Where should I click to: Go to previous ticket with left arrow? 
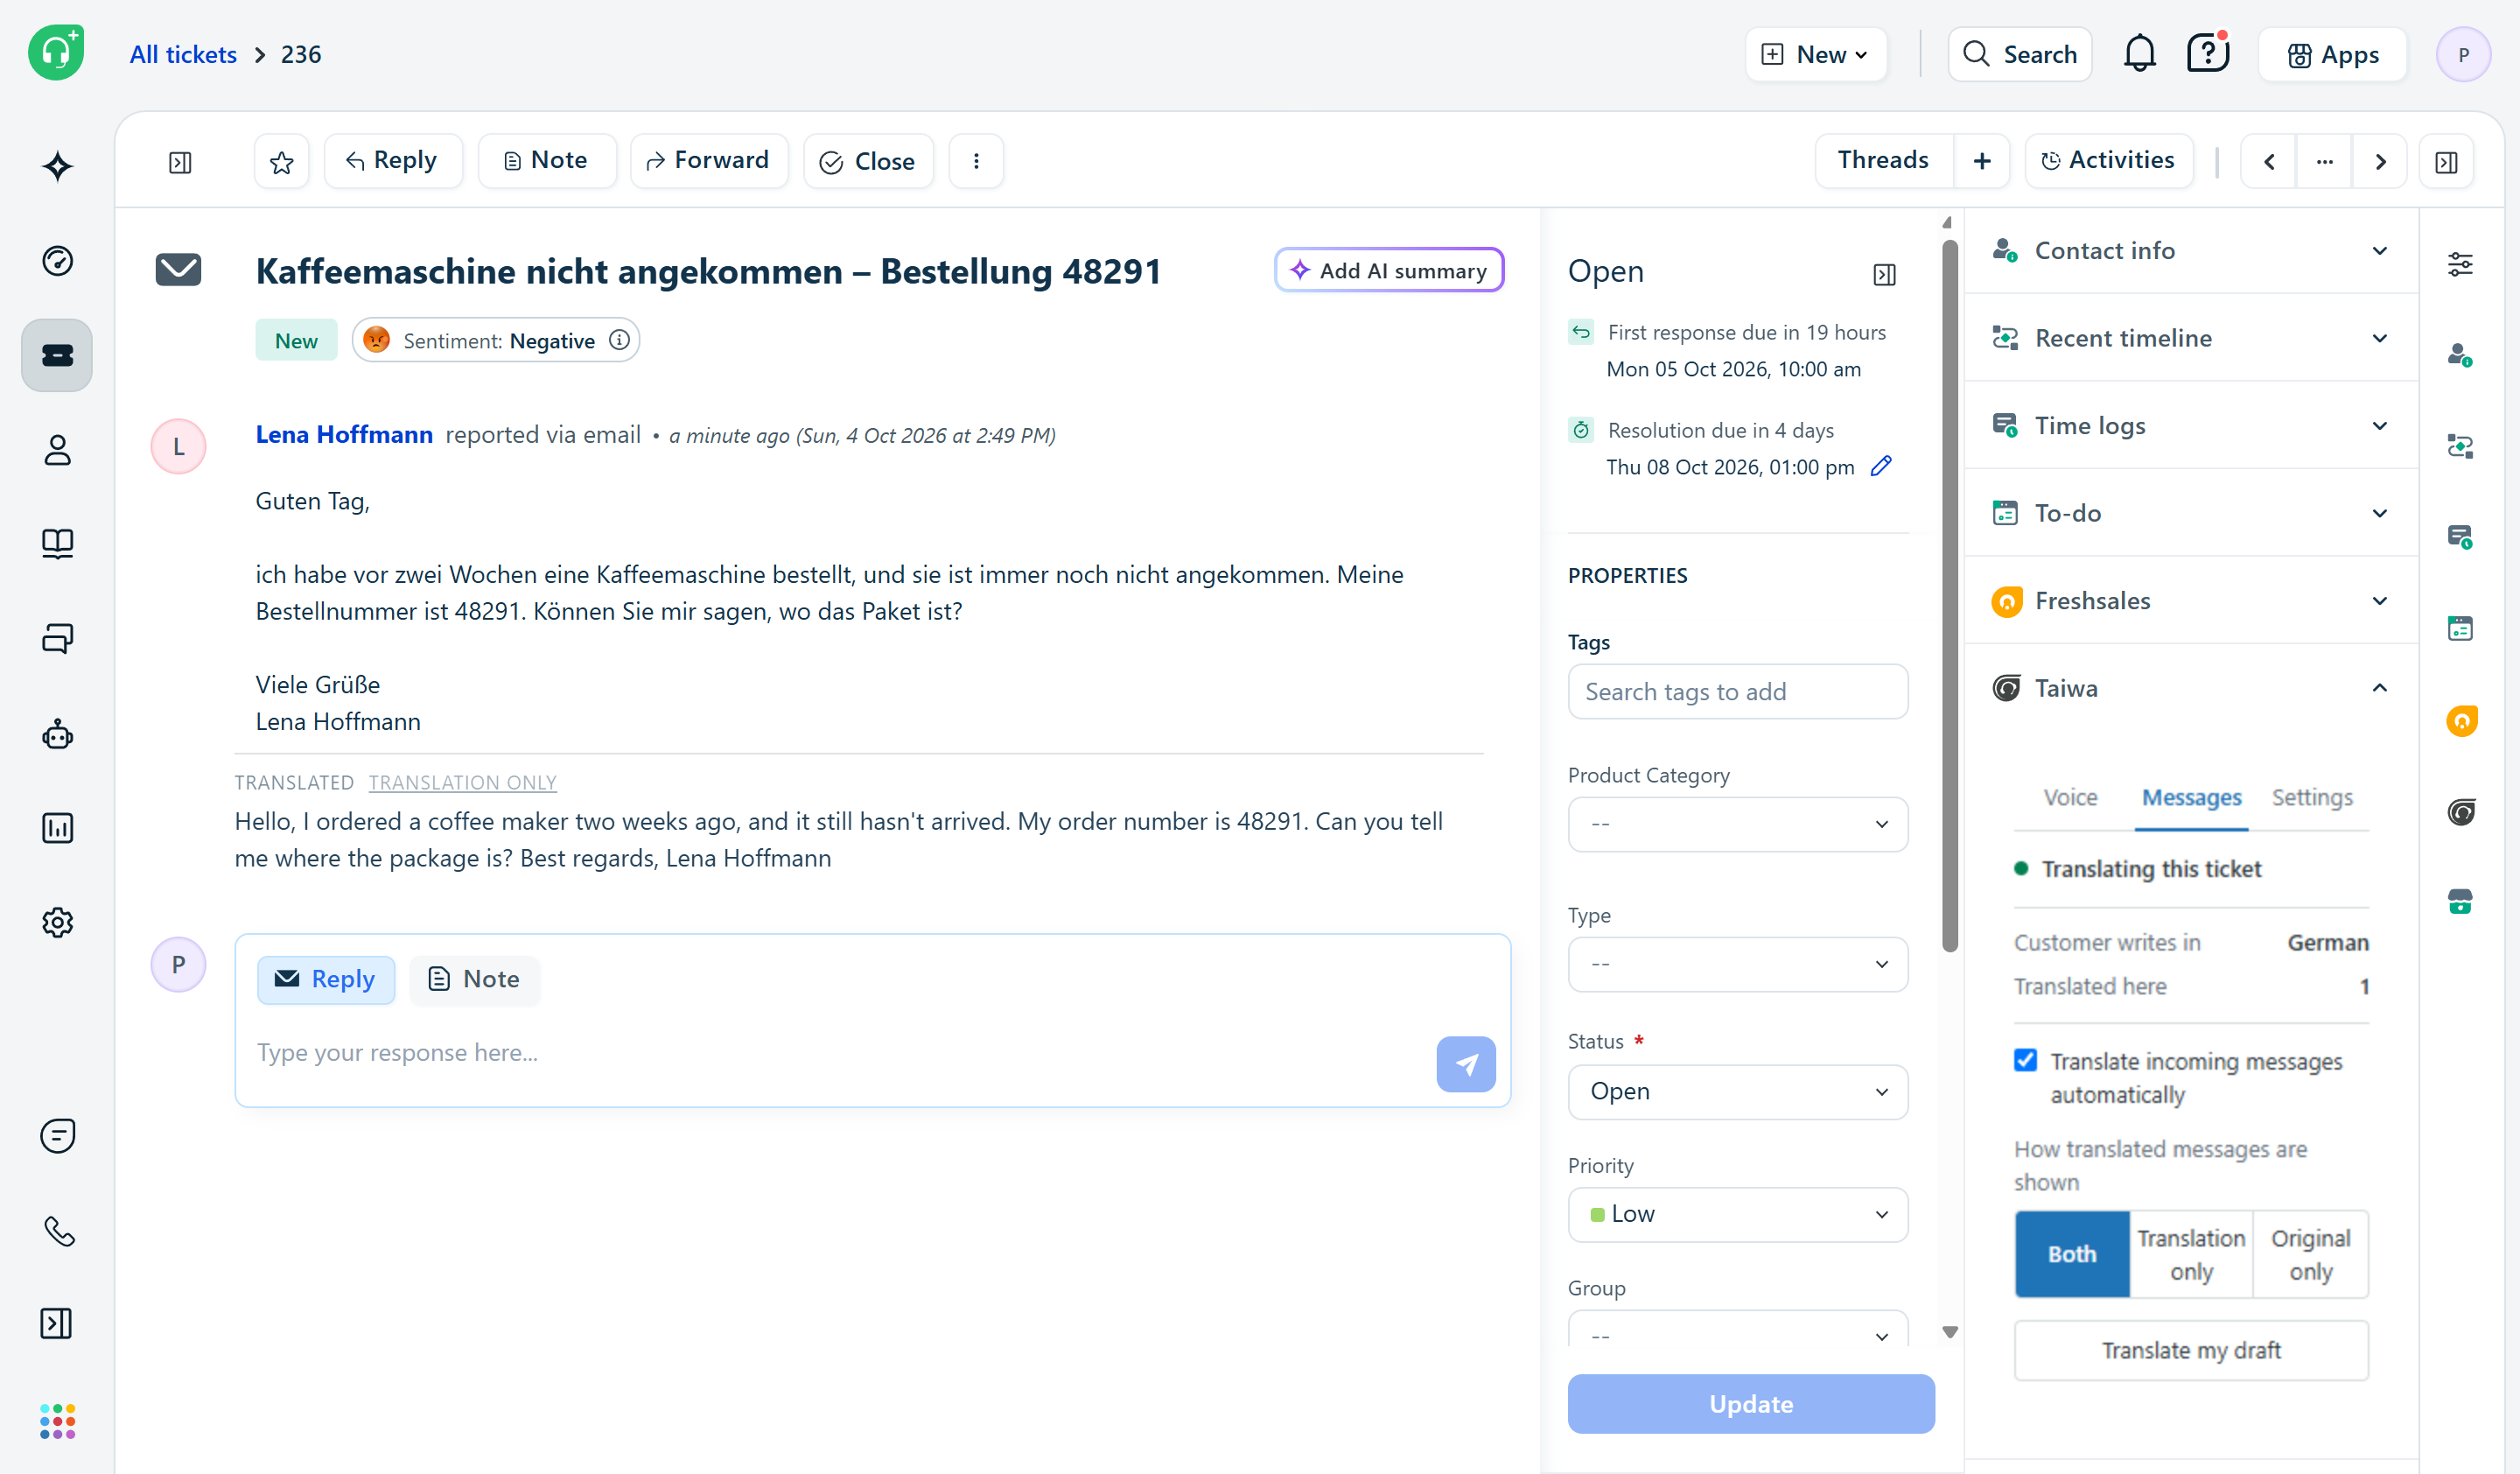coord(2269,161)
